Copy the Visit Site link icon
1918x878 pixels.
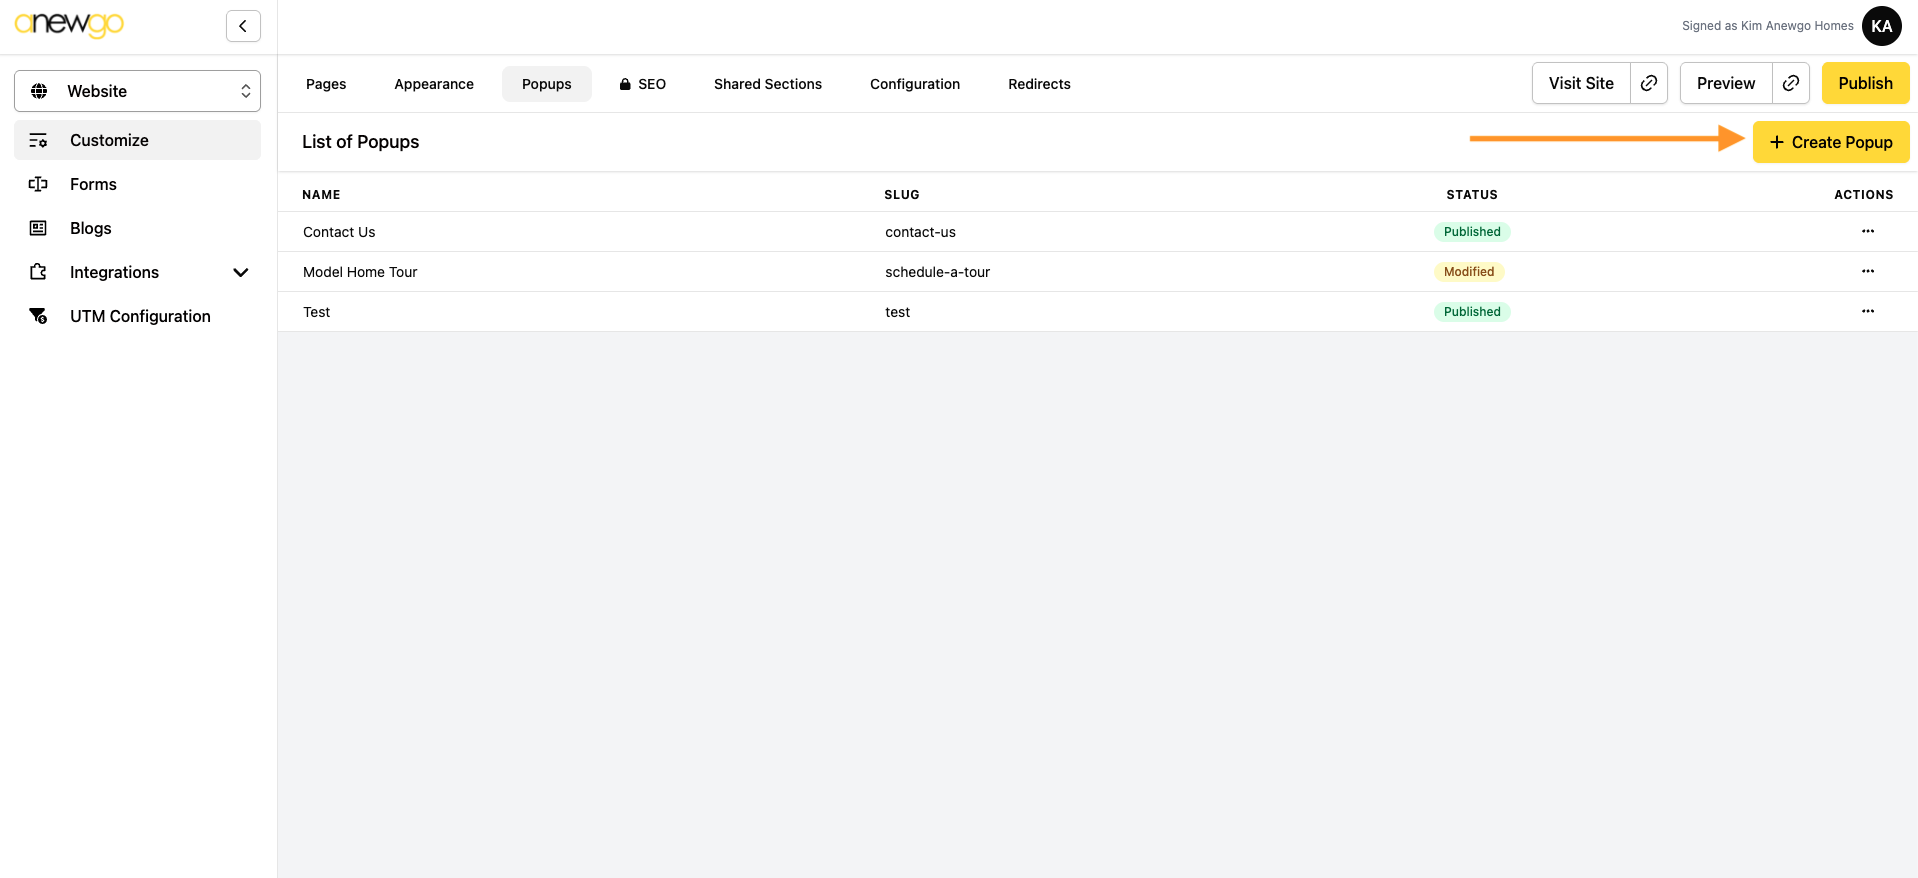click(1649, 83)
